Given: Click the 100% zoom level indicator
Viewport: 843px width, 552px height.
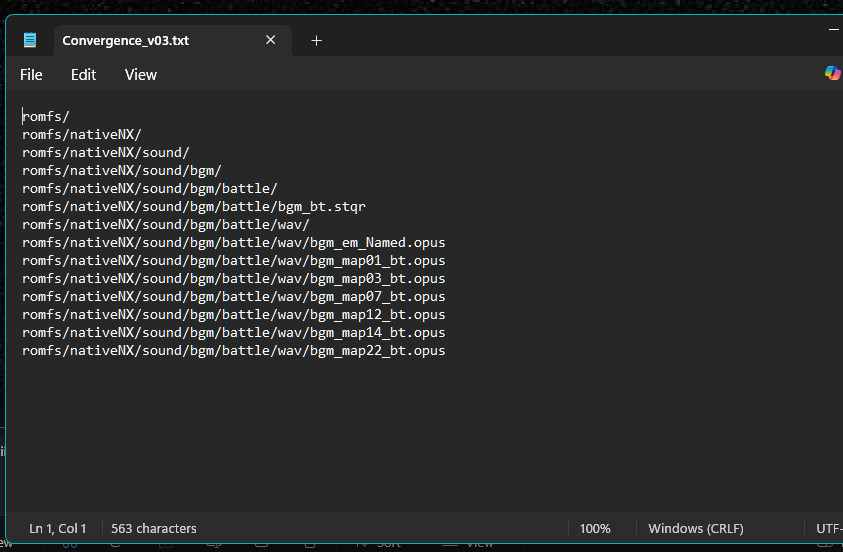Looking at the screenshot, I should pos(595,528).
